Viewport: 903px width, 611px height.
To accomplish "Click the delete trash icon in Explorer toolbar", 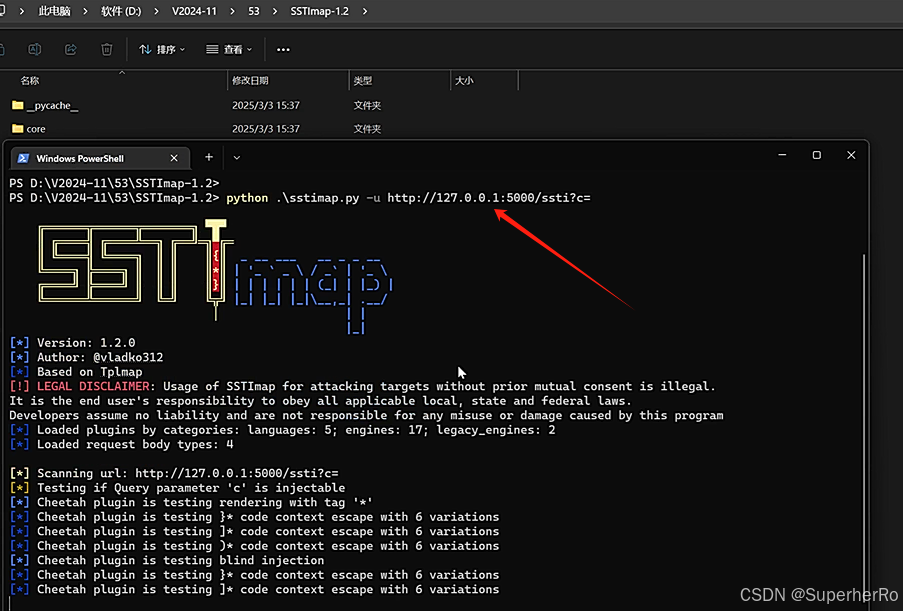I will click(107, 50).
